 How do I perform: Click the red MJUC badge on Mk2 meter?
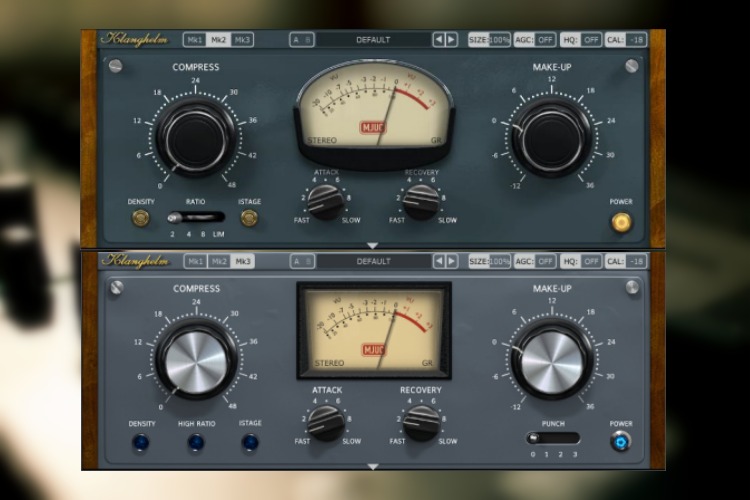[x=373, y=128]
